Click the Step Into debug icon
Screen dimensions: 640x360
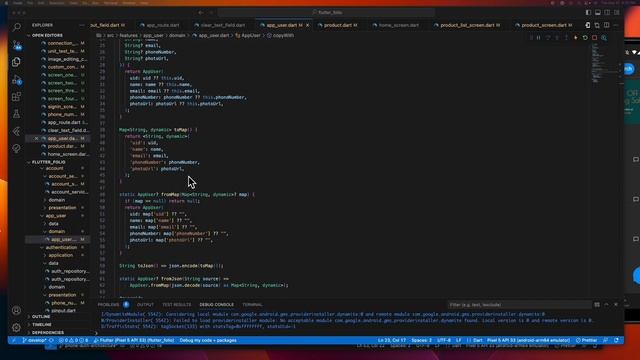pos(557,38)
